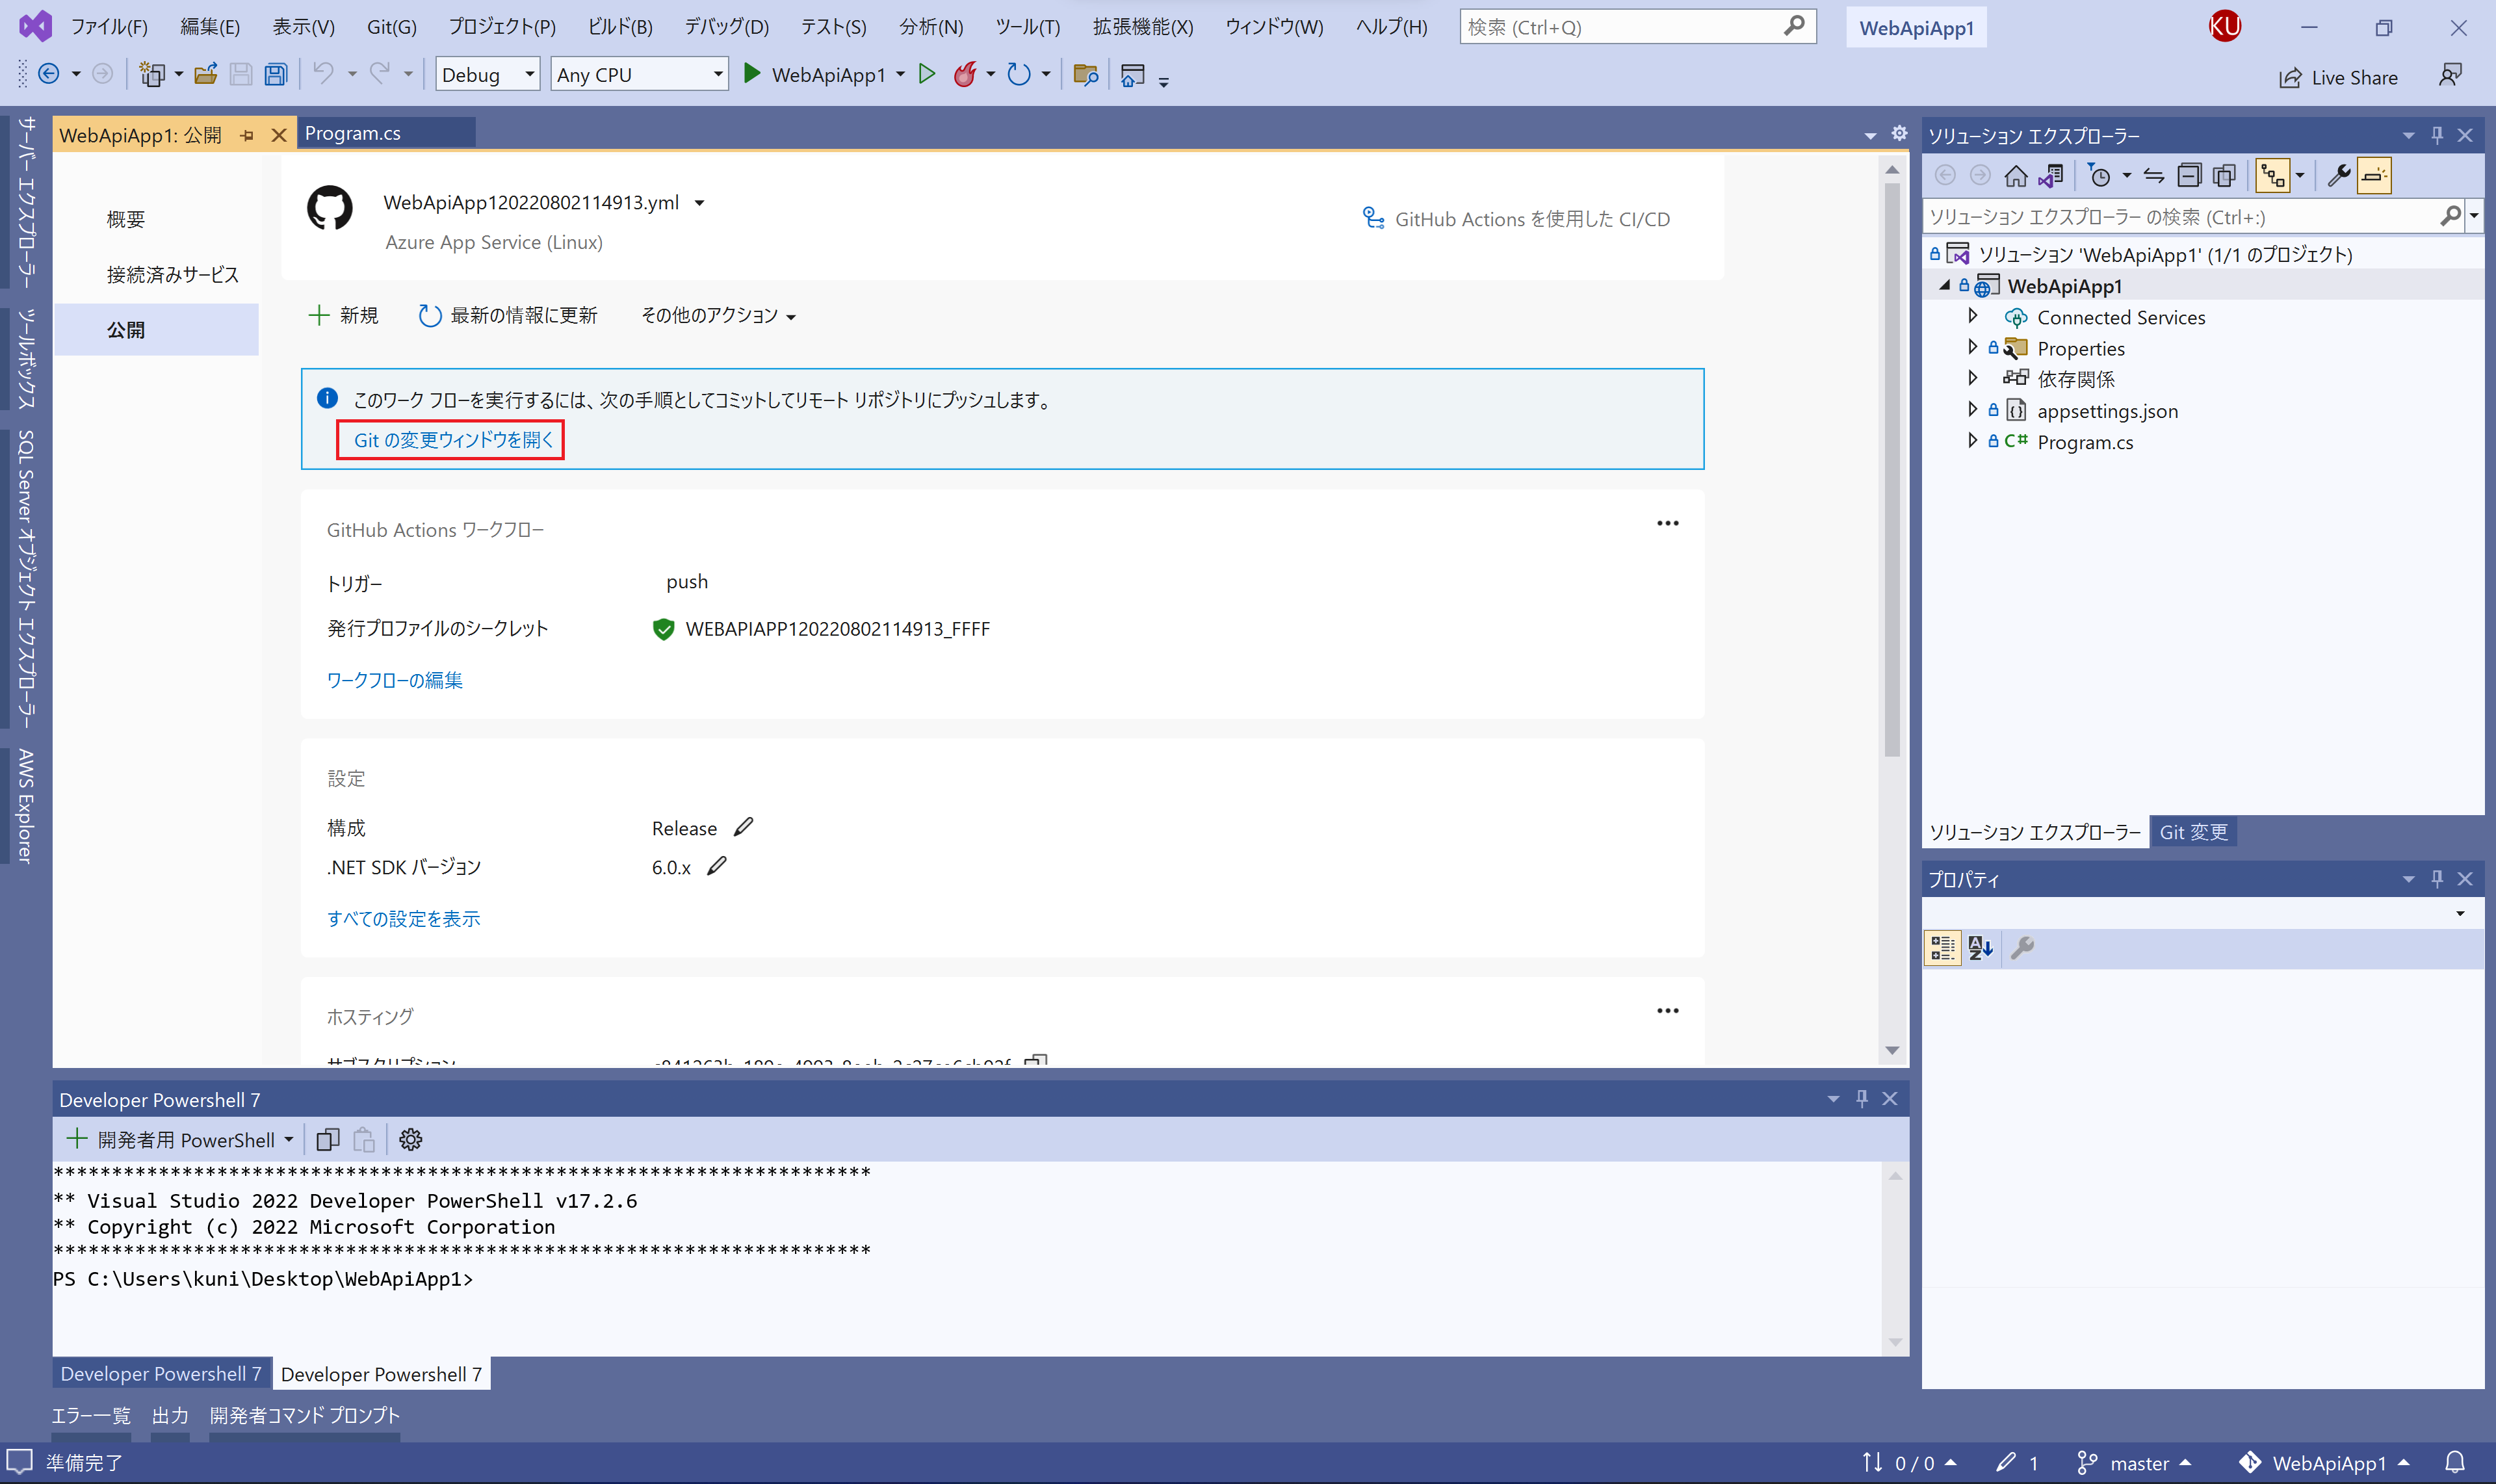Click the publish page vertical scrollbar

(x=1891, y=470)
